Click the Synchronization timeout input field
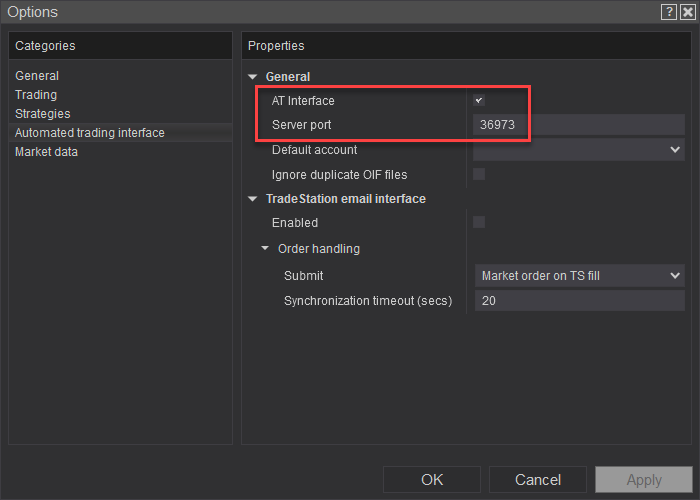This screenshot has width=700, height=500. pos(578,301)
